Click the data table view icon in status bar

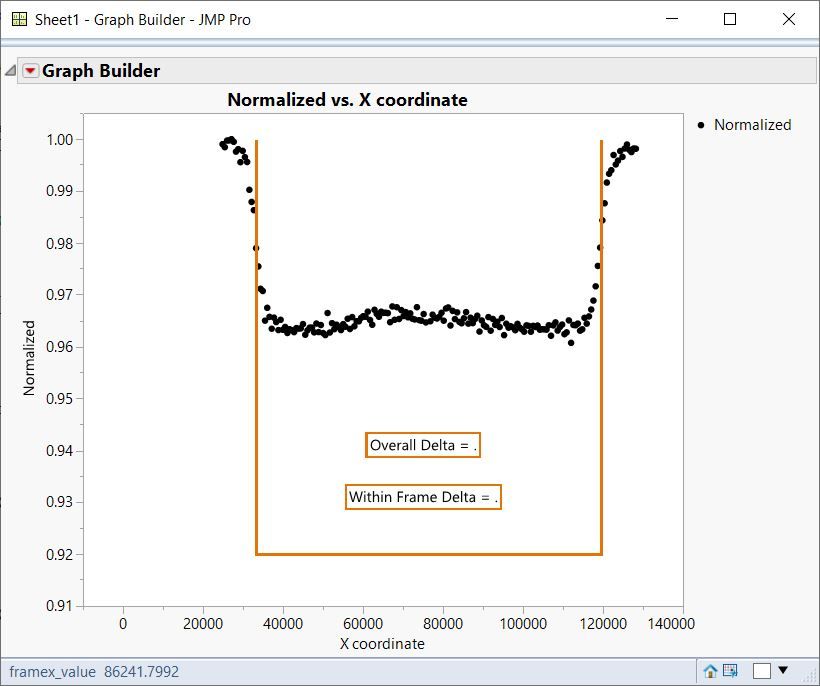click(x=730, y=671)
